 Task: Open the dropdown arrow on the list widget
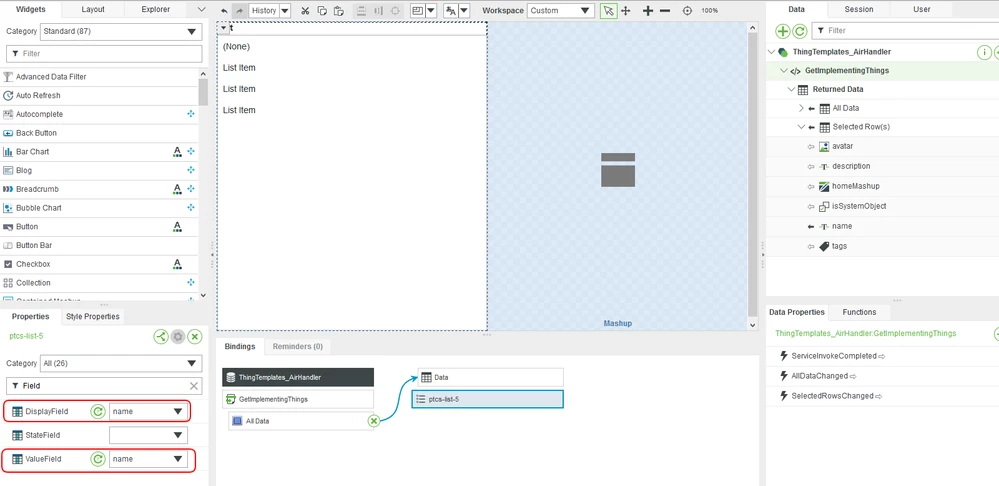[224, 28]
